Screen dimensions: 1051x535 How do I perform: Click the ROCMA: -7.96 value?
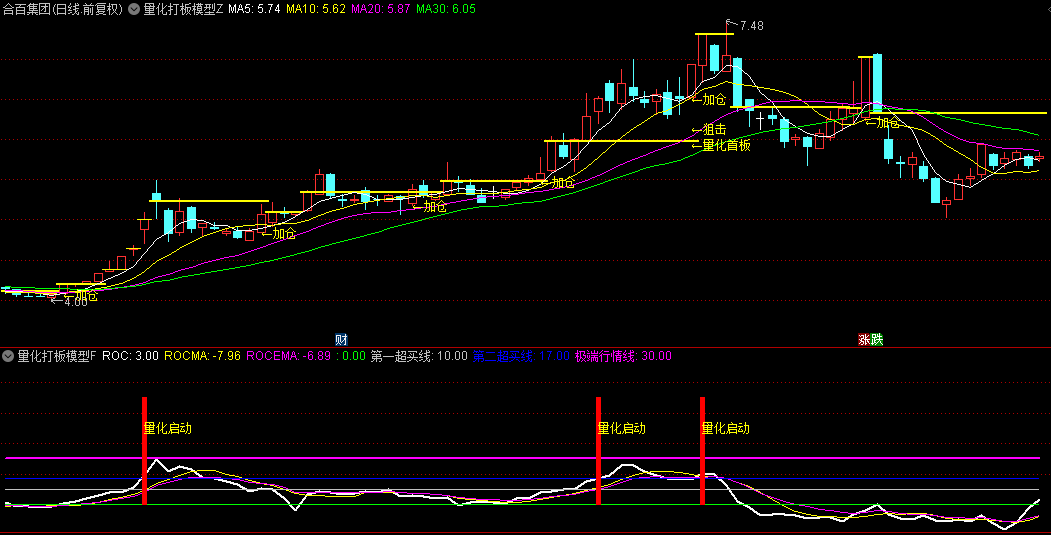202,356
